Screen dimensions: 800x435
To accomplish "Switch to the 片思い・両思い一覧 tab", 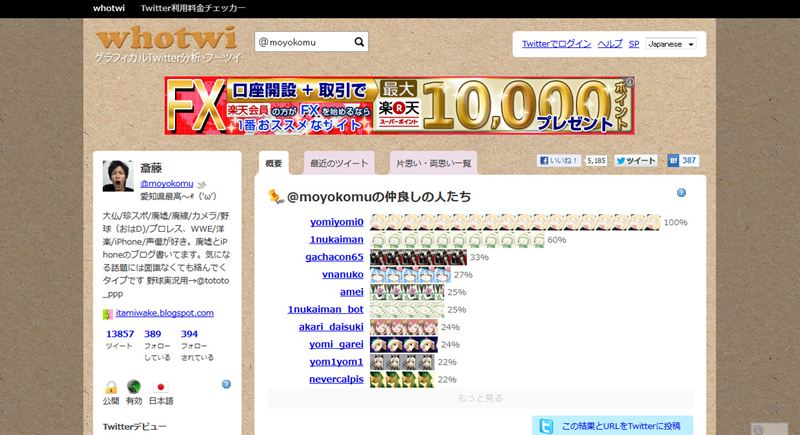I will (x=434, y=163).
